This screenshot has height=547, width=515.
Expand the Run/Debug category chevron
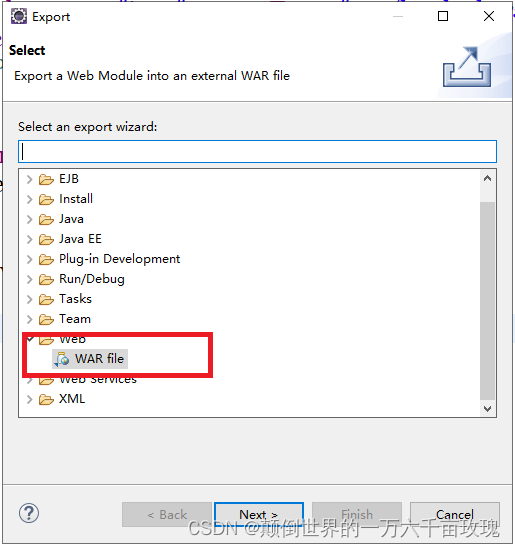30,279
